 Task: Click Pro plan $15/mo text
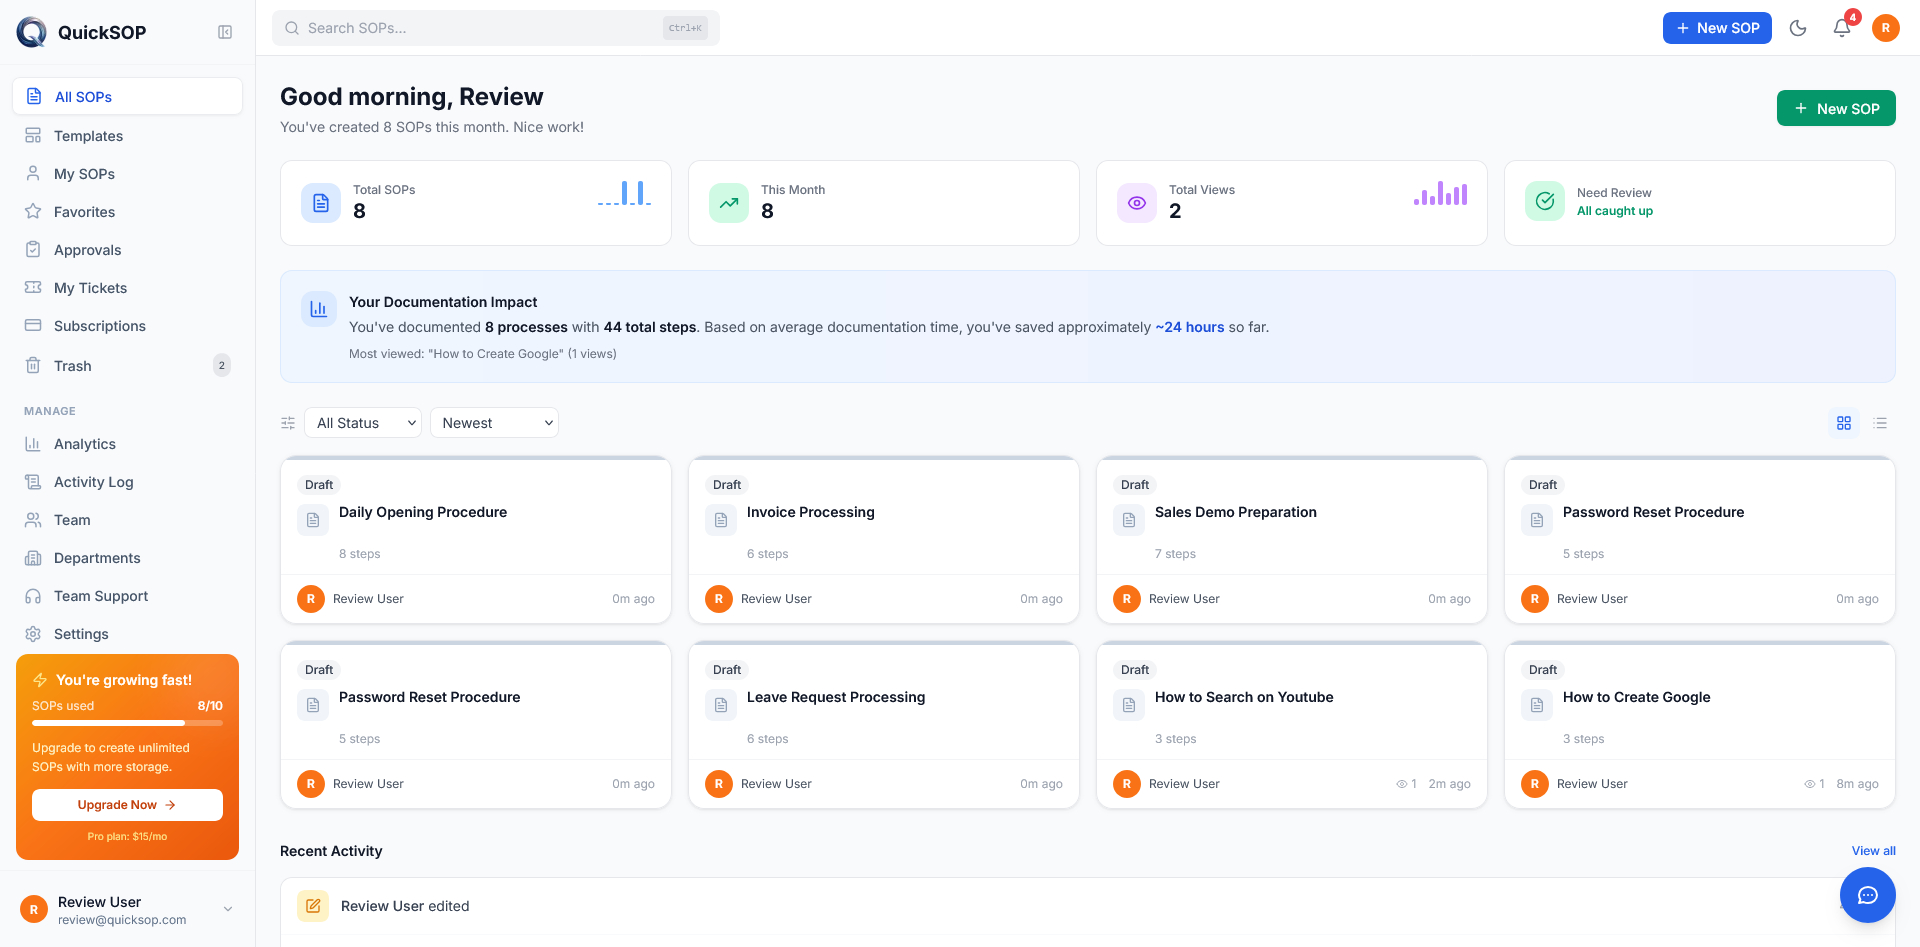click(127, 837)
